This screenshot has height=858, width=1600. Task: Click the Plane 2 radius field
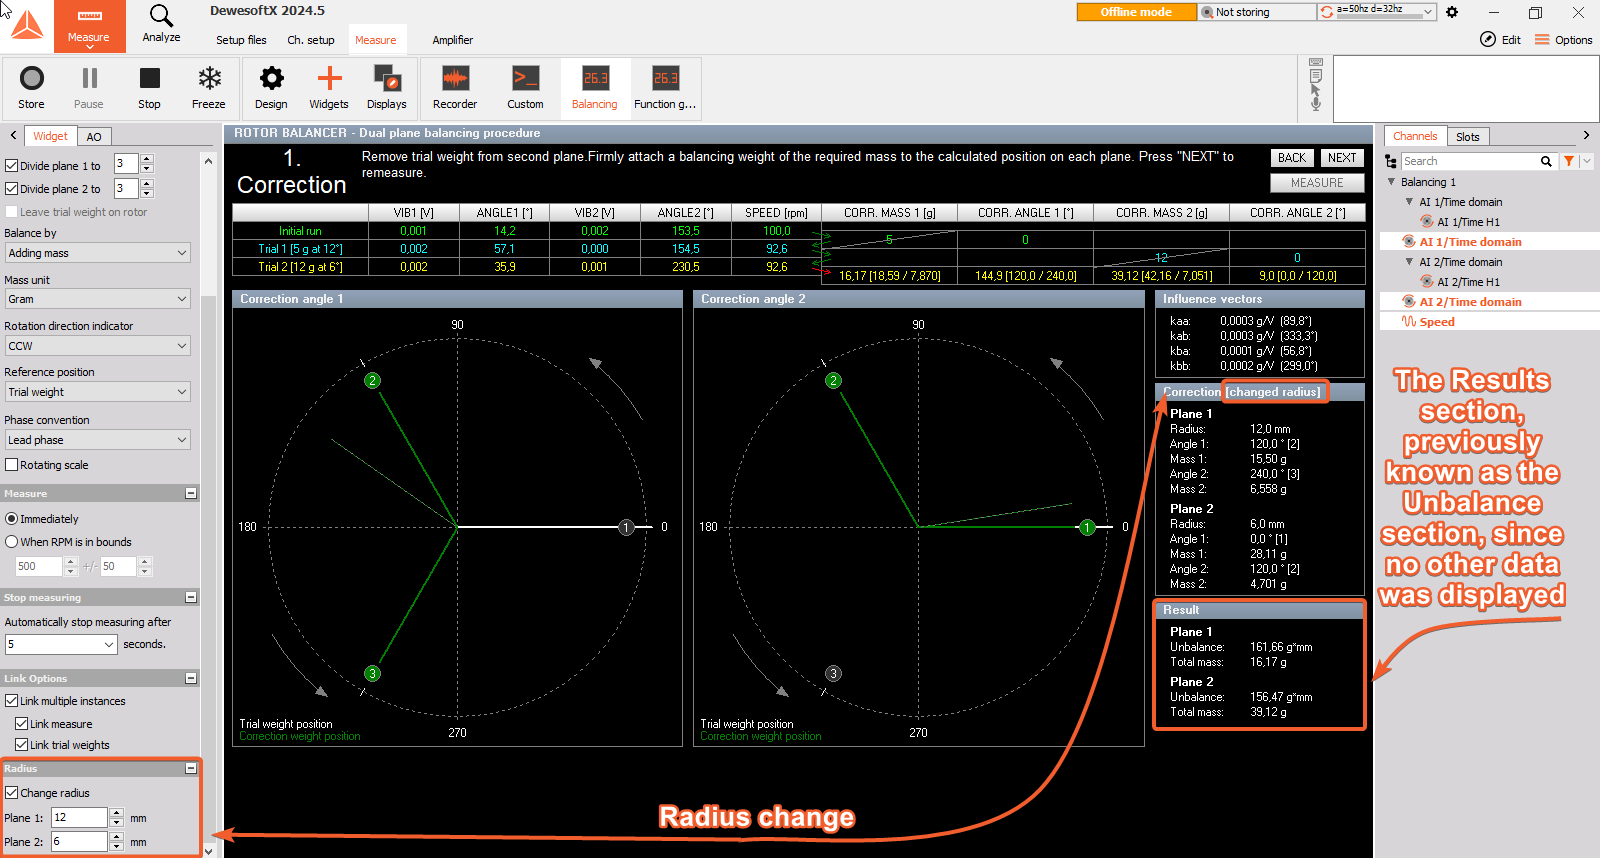pos(79,842)
